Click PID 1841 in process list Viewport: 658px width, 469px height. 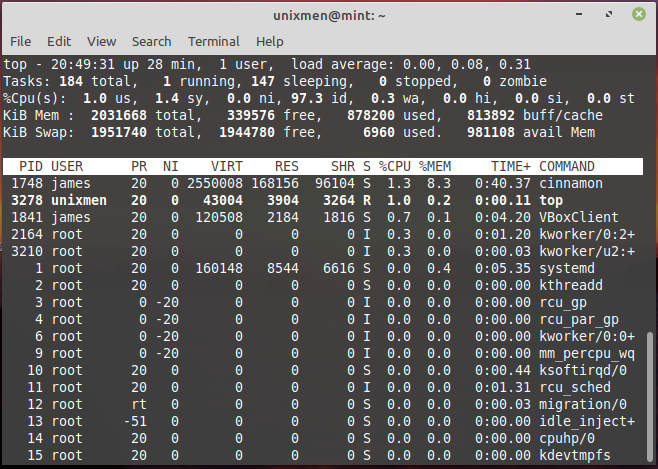(27, 217)
